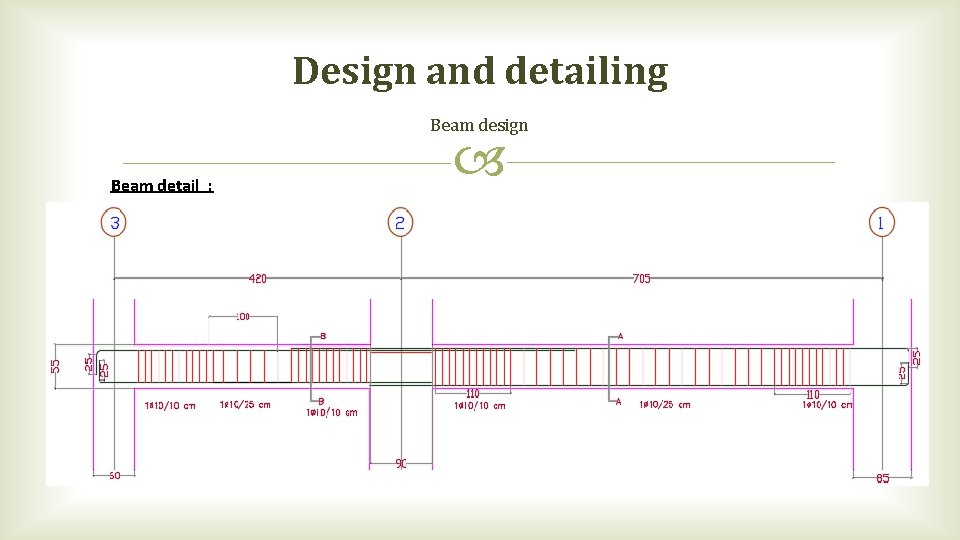Screen dimensions: 960x540
Task: Click the 100 dimension above the beam
Action: [243, 317]
